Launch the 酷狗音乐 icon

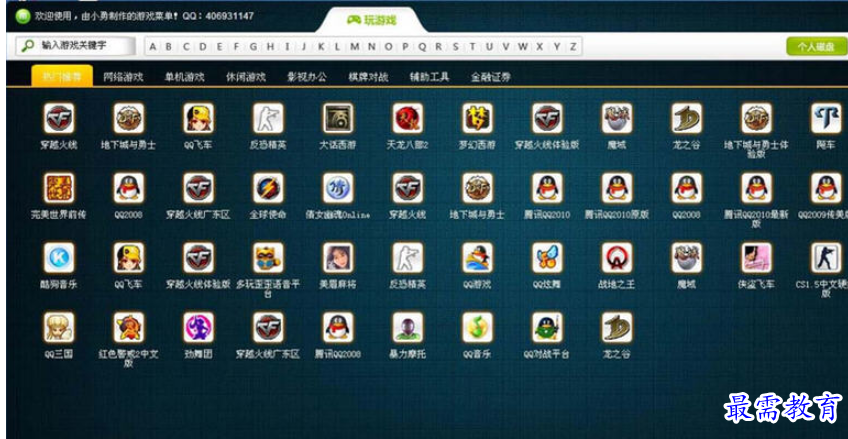[x=59, y=257]
